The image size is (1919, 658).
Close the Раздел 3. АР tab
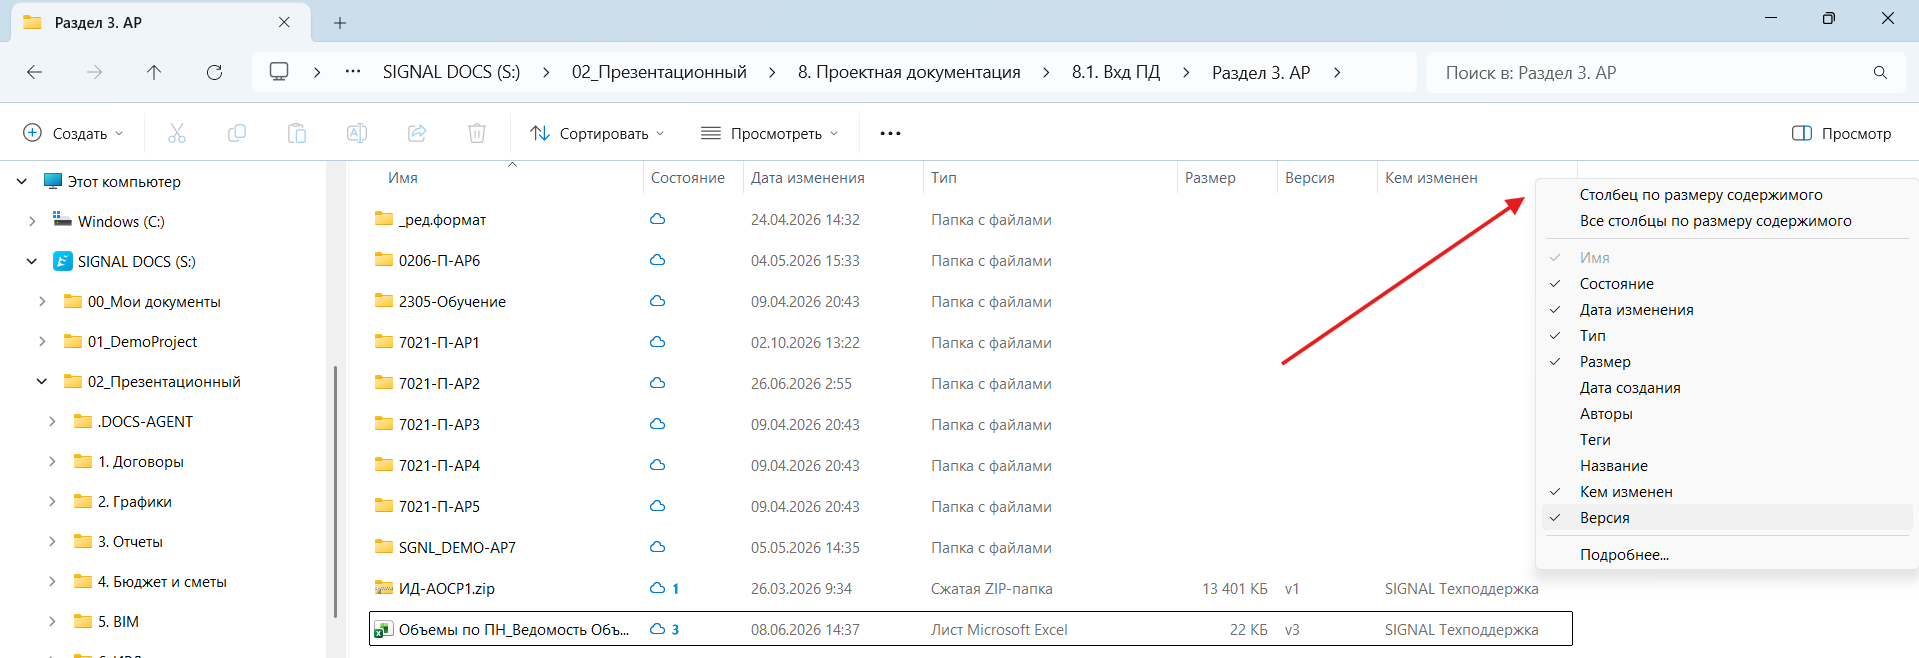tap(284, 22)
